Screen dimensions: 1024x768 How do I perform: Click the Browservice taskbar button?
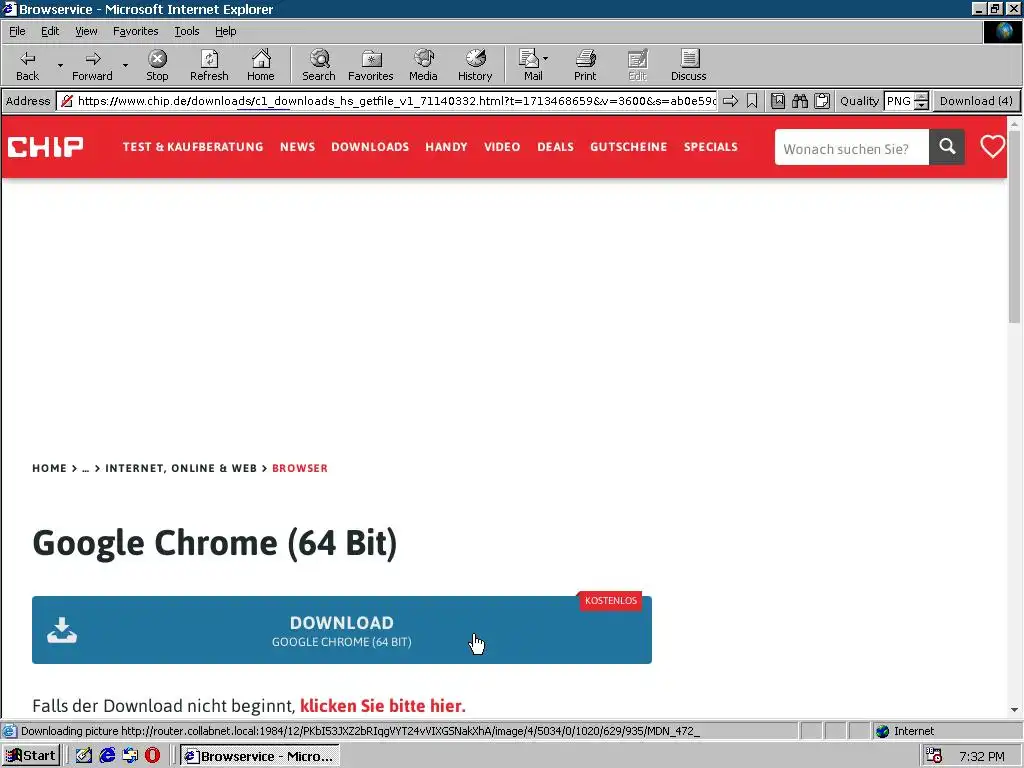[259, 756]
